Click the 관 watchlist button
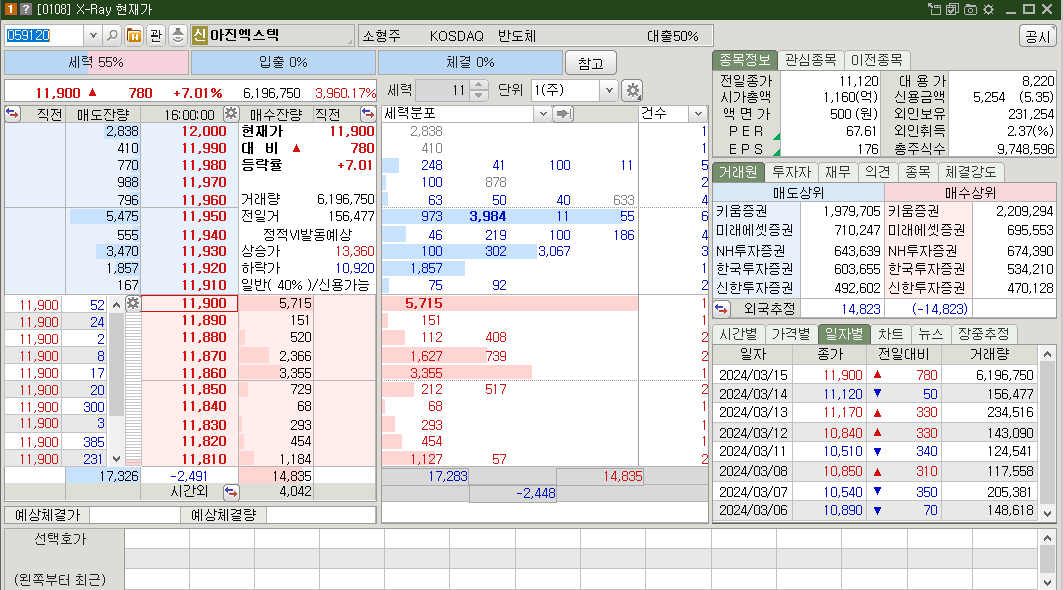Screen dimensions: 1063x590 (x=156, y=35)
